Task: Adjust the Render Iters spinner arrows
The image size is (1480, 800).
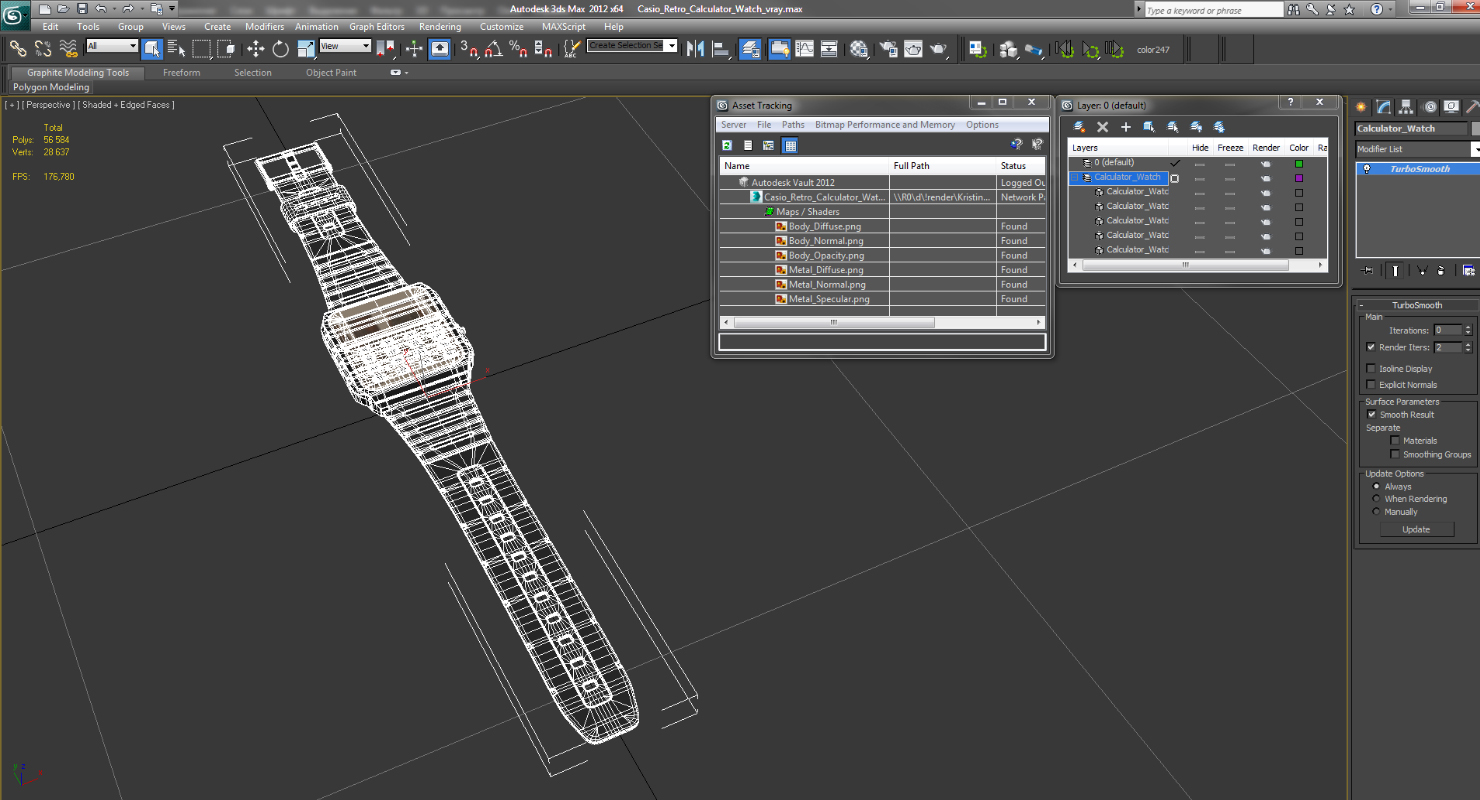Action: 1468,347
